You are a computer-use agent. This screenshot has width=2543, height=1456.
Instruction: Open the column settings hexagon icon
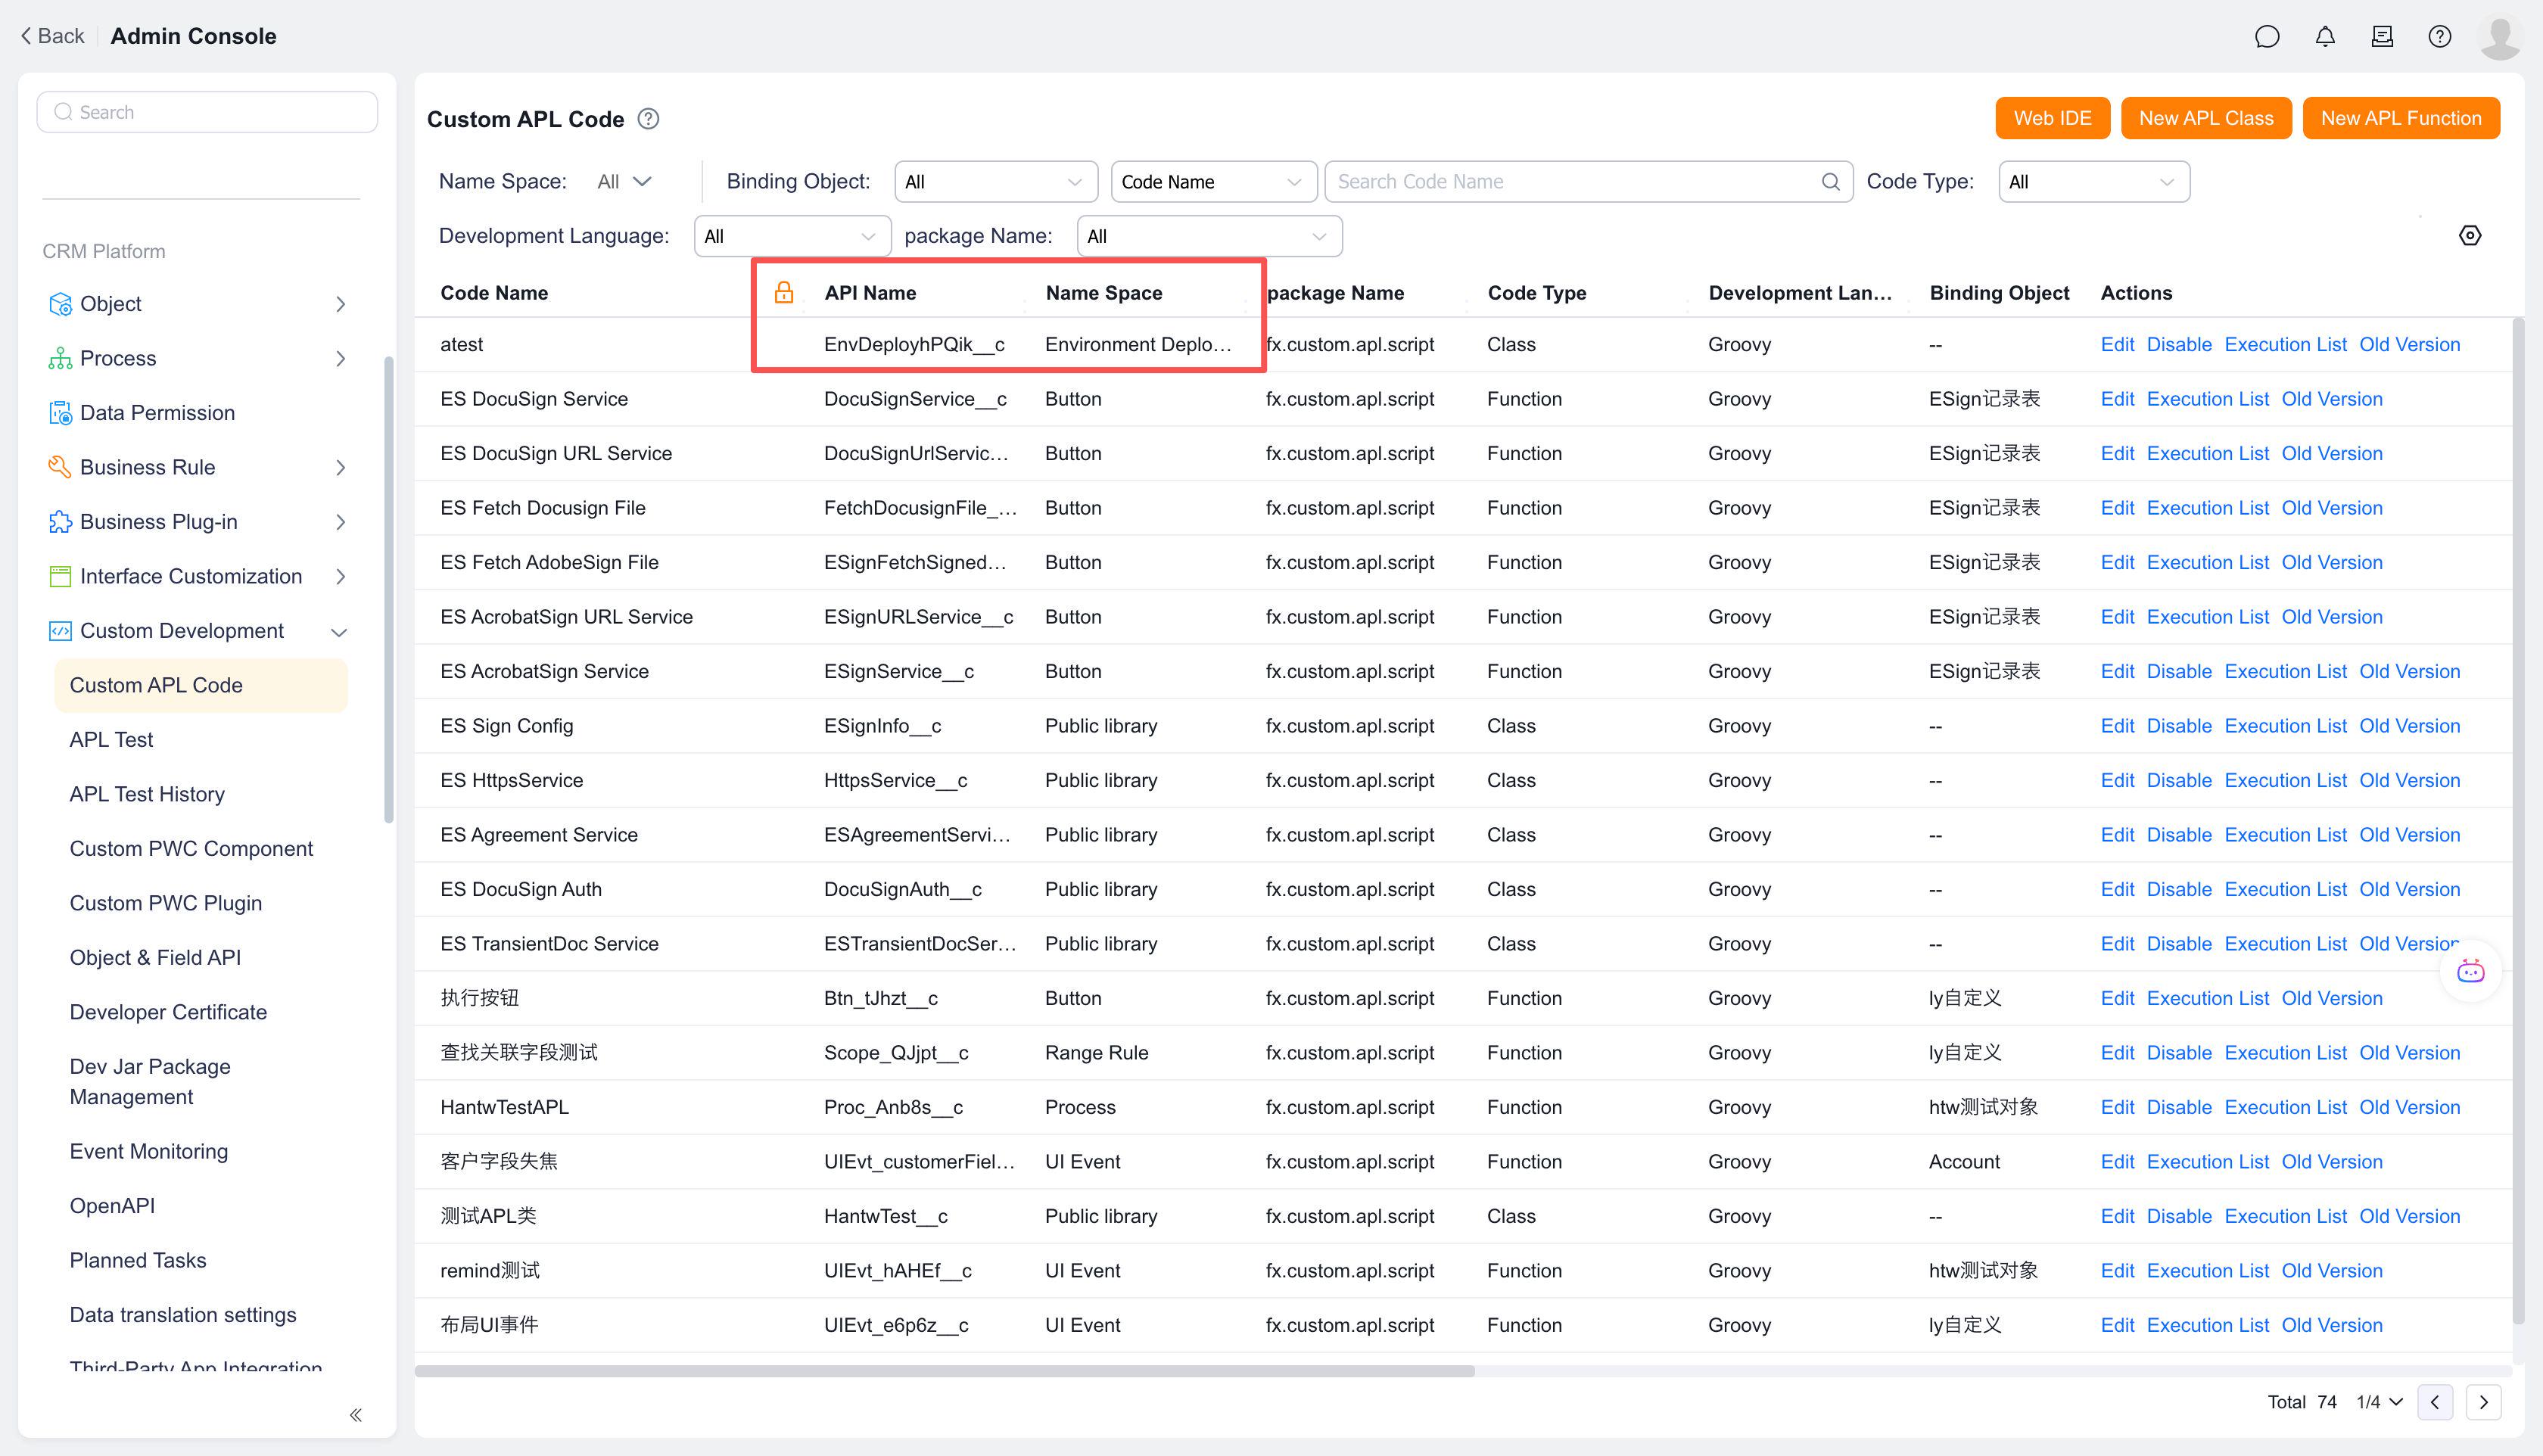2469,236
